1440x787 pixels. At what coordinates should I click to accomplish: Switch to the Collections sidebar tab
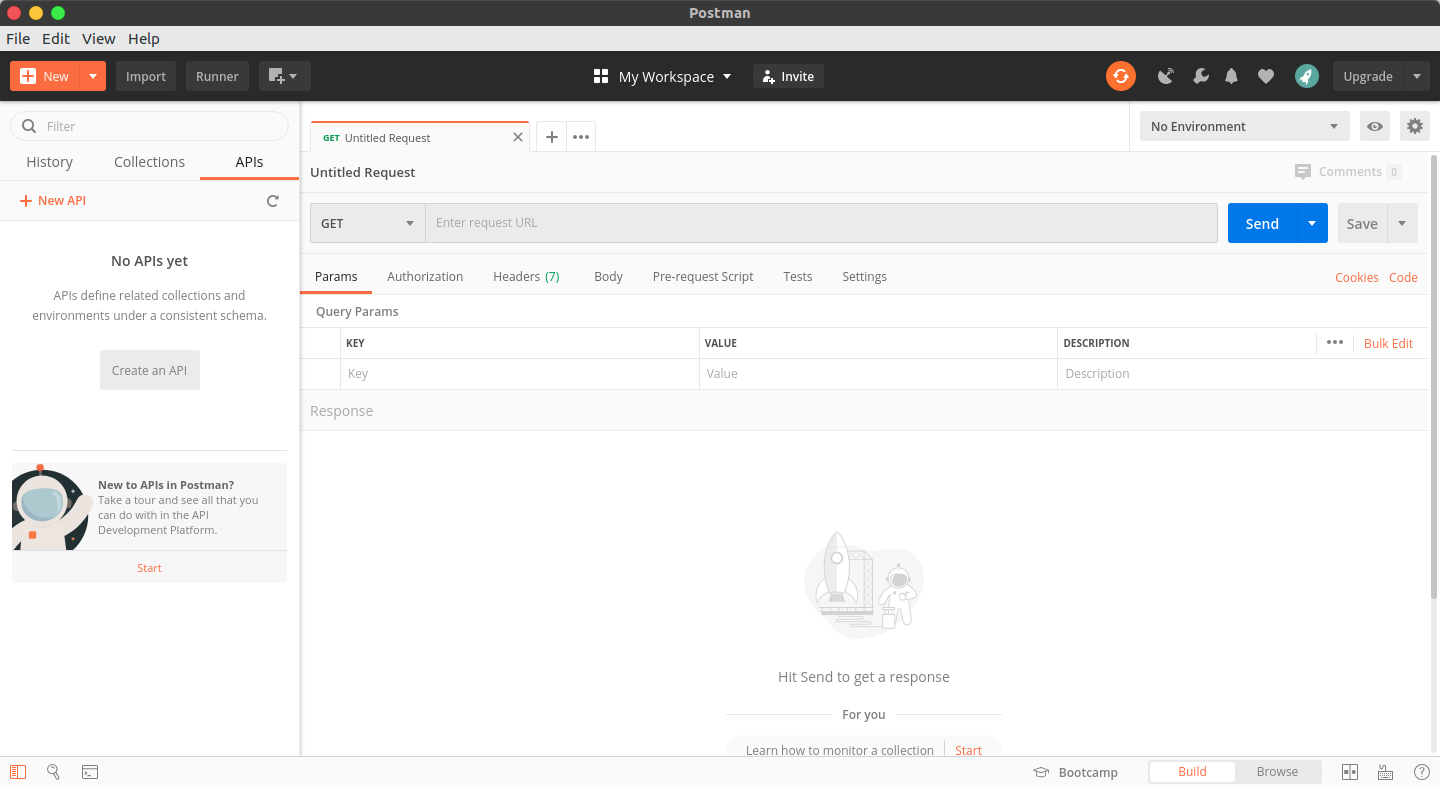click(x=149, y=162)
